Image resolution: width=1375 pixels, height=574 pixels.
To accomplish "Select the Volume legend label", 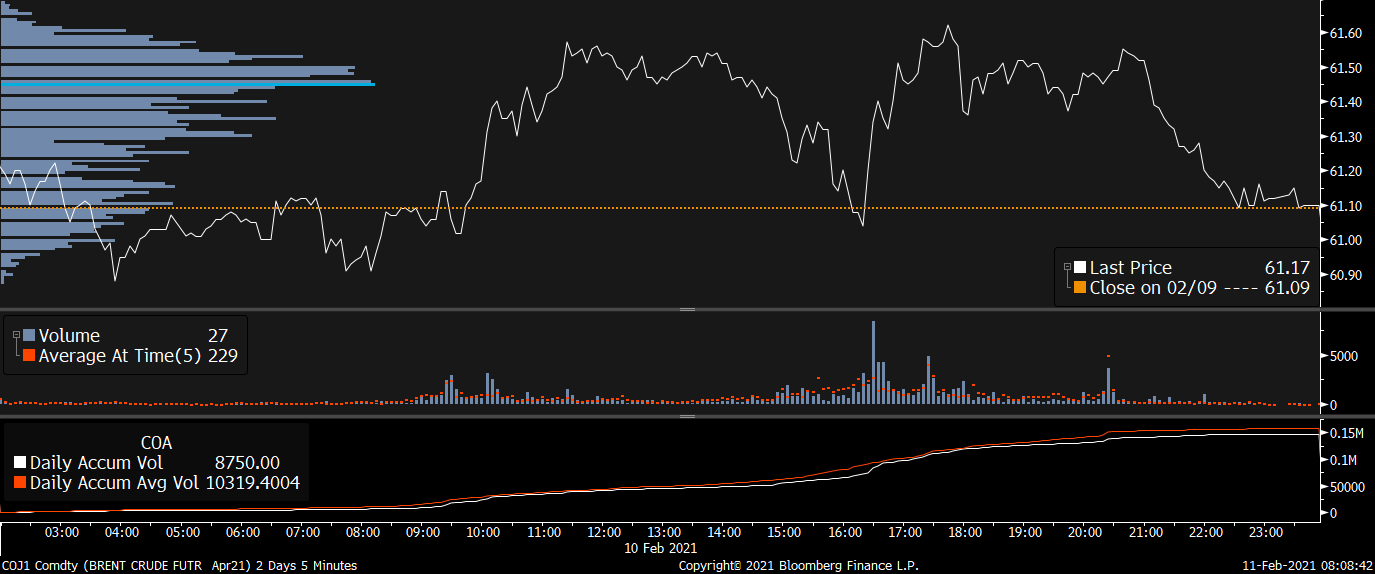I will (69, 336).
